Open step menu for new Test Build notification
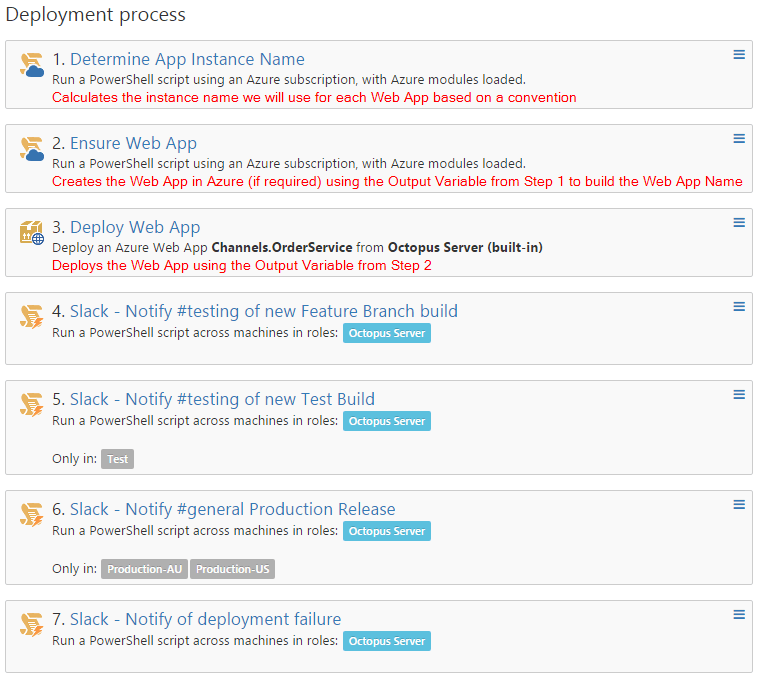Image resolution: width=765 pixels, height=680 pixels. pyautogui.click(x=739, y=394)
